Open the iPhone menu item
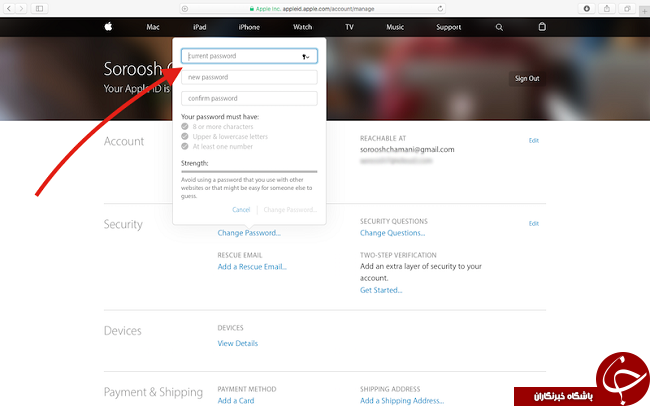The width and height of the screenshot is (650, 406). pyautogui.click(x=249, y=27)
